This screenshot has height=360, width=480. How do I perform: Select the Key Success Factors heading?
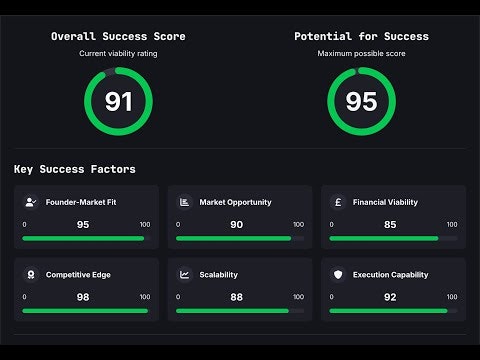[75, 169]
